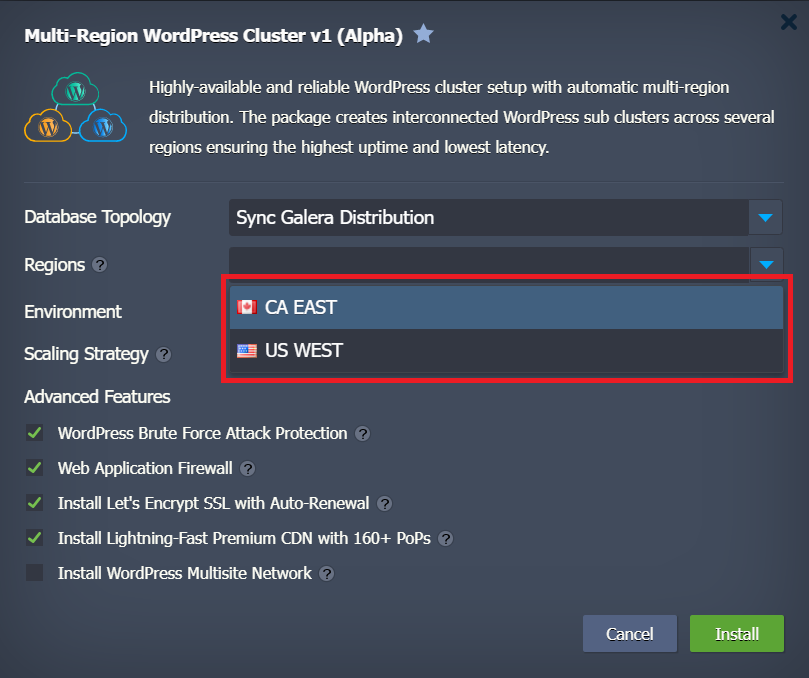Image resolution: width=809 pixels, height=678 pixels.
Task: Cancel the cluster installation dialog
Action: point(630,634)
